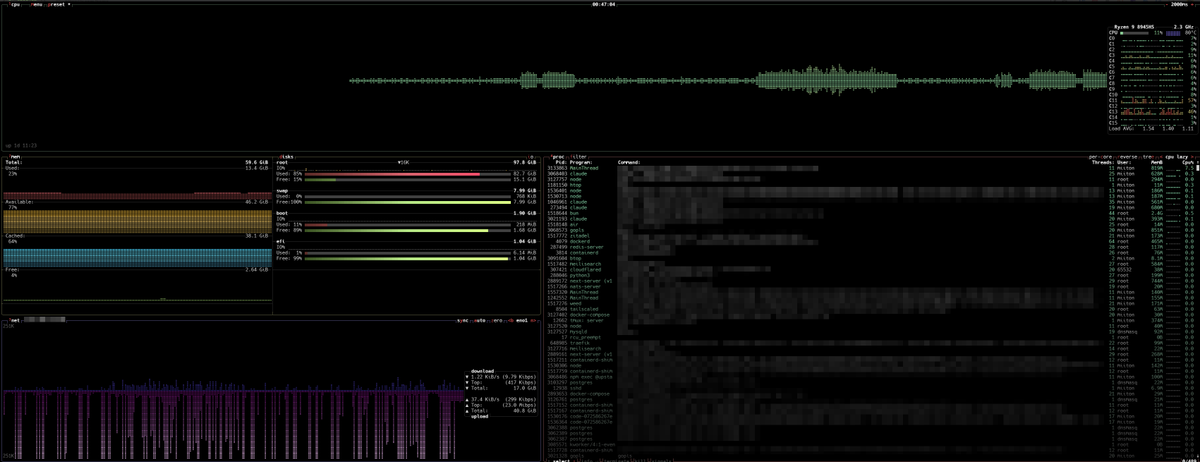Select the cloudflared process row
The height and width of the screenshot is (462, 1200).
(871, 270)
